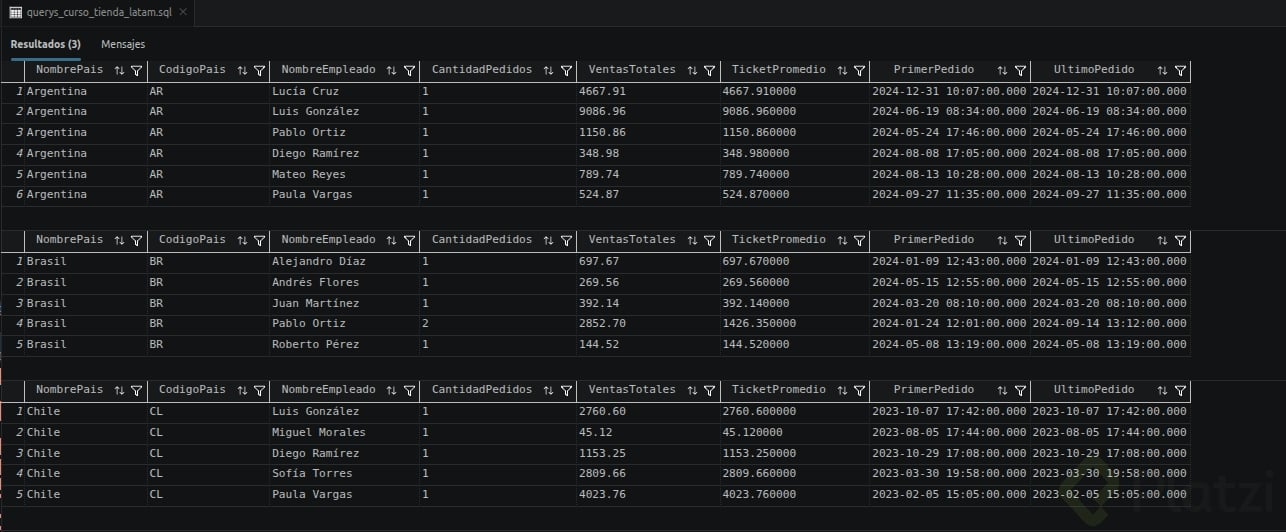The height and width of the screenshot is (532, 1286).
Task: Select the cell Andrés Flores
Action: click(343, 282)
